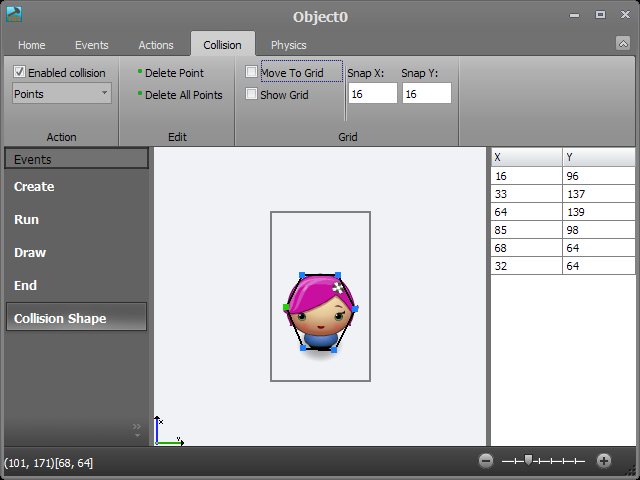Open the Points collision type dropdown
Screen dimensions: 640x480
[62, 94]
